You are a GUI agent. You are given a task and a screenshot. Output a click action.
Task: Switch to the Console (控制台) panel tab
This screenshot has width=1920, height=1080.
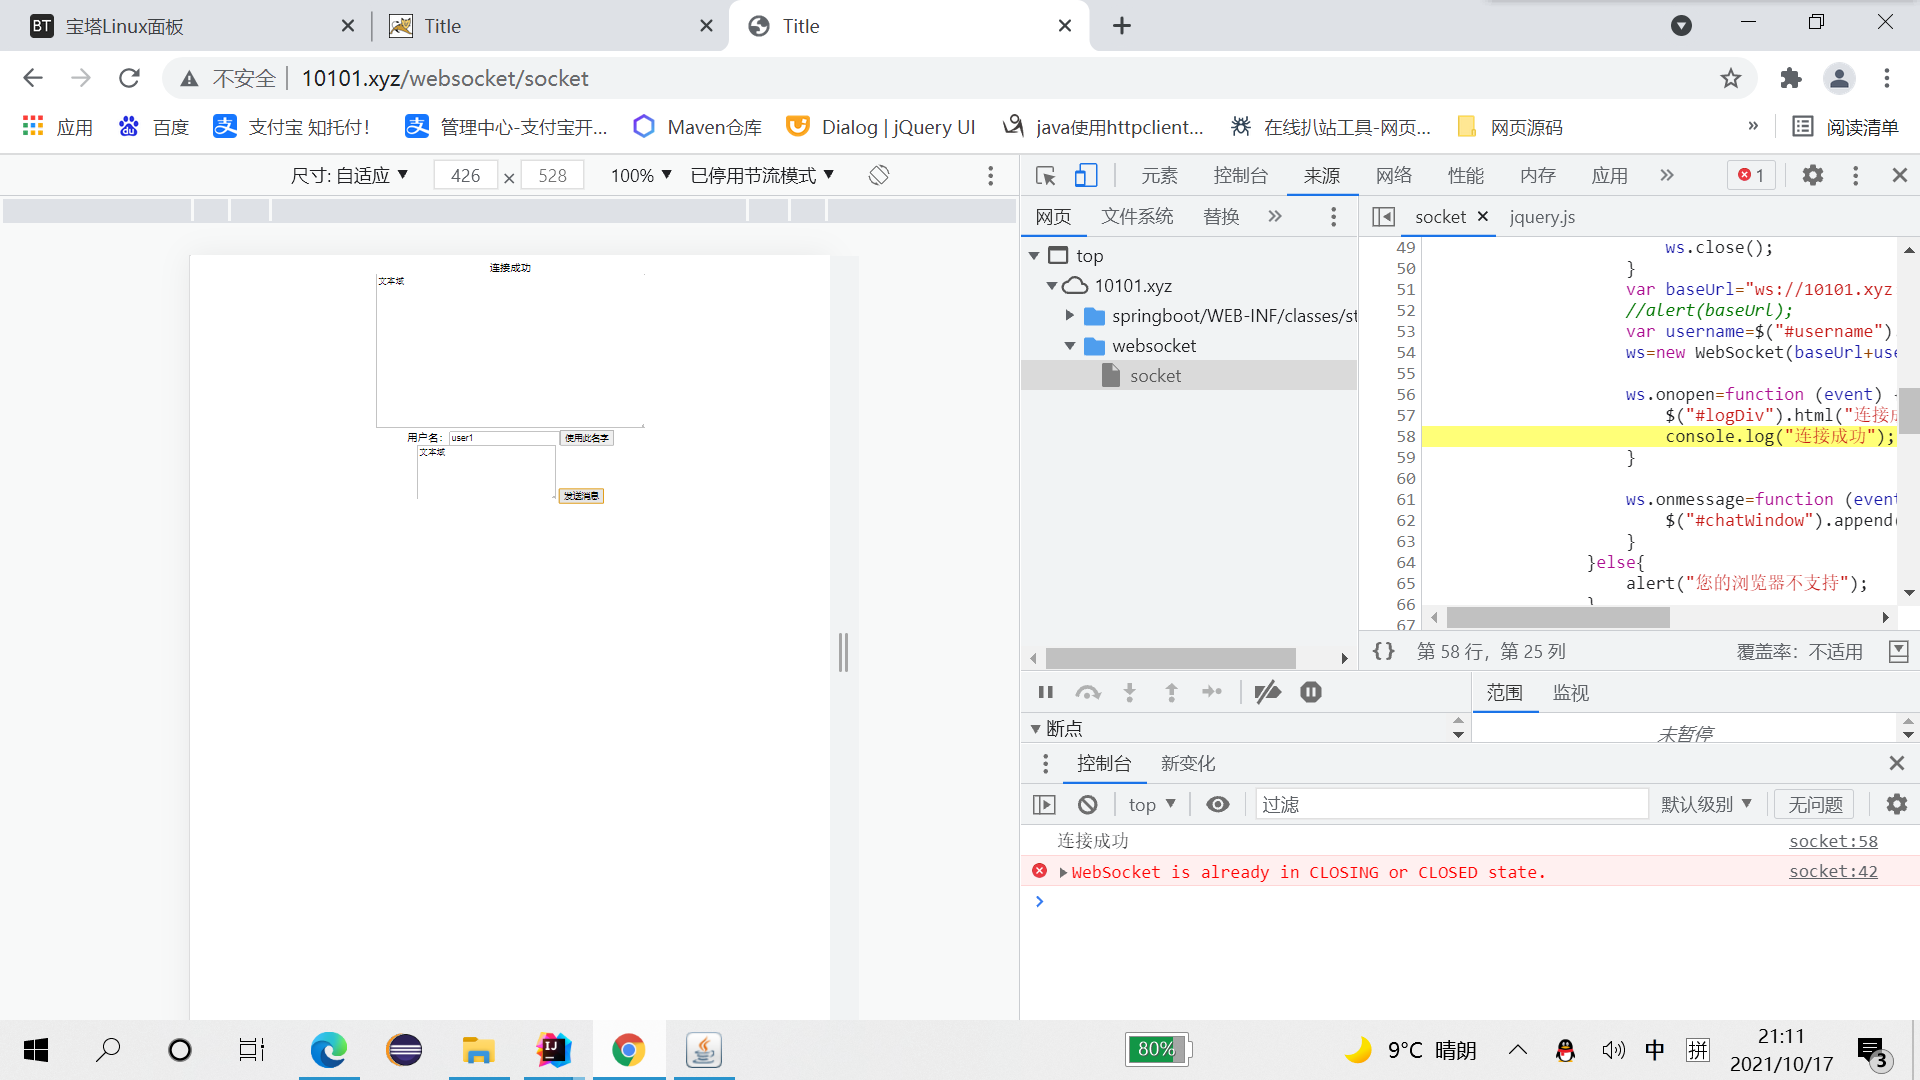[1241, 175]
